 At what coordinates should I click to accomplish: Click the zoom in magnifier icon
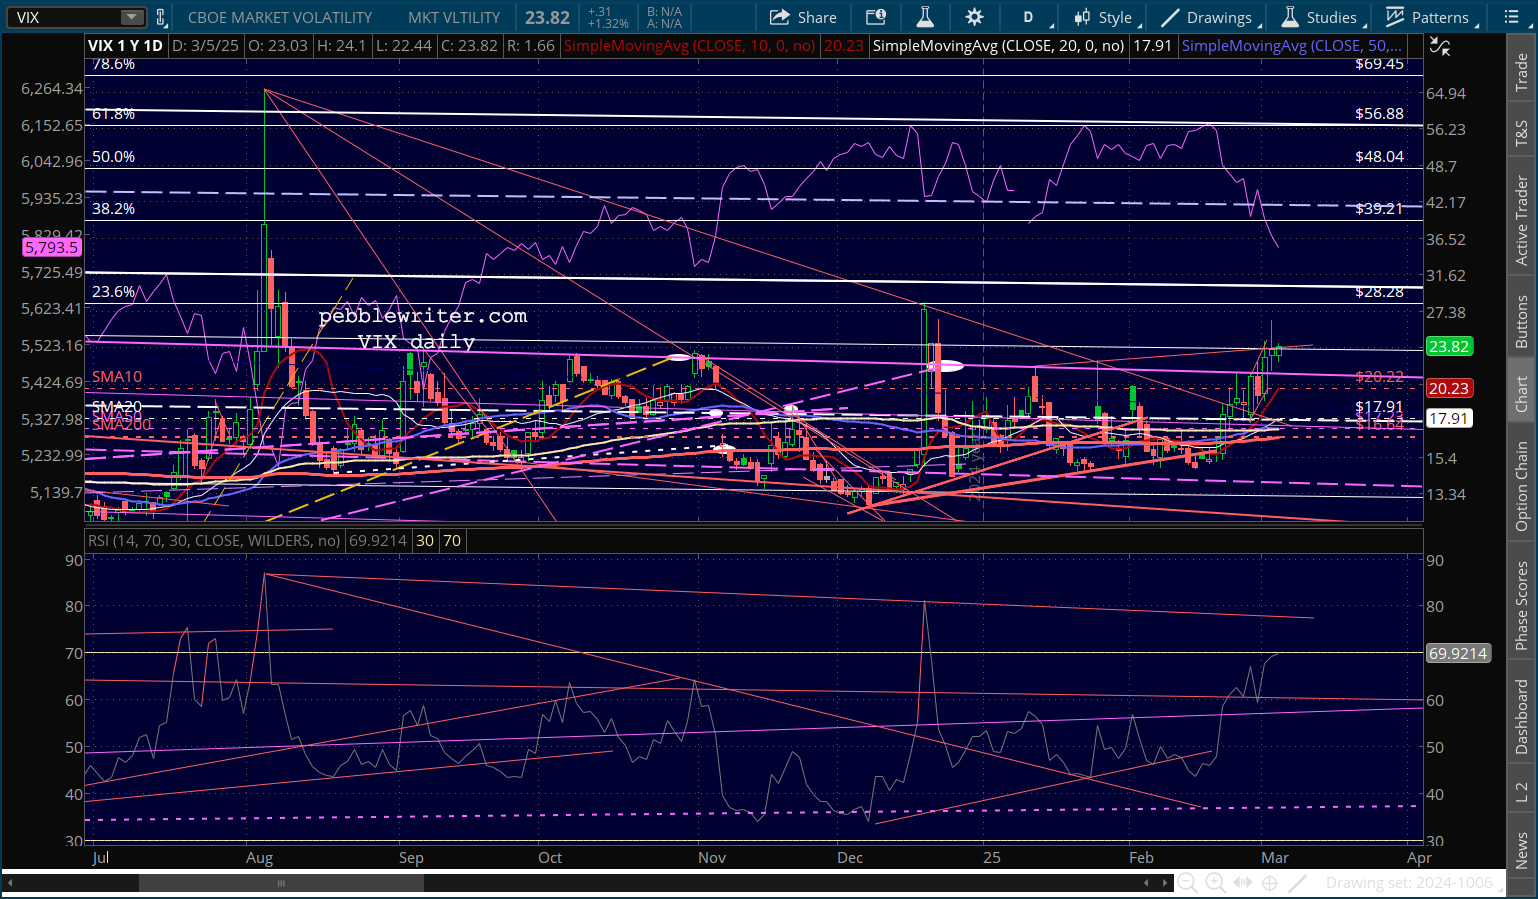point(1215,882)
